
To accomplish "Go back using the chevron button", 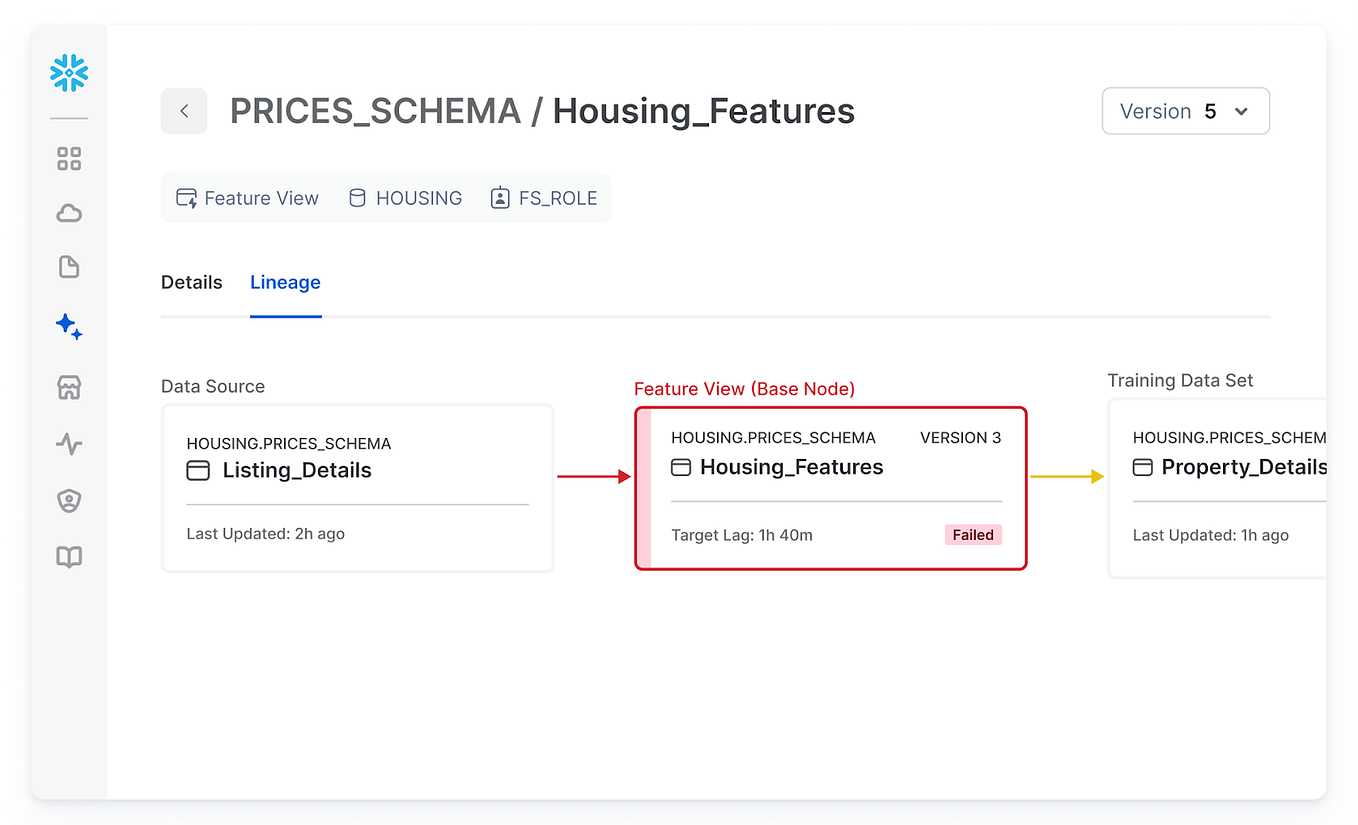I will tap(184, 111).
